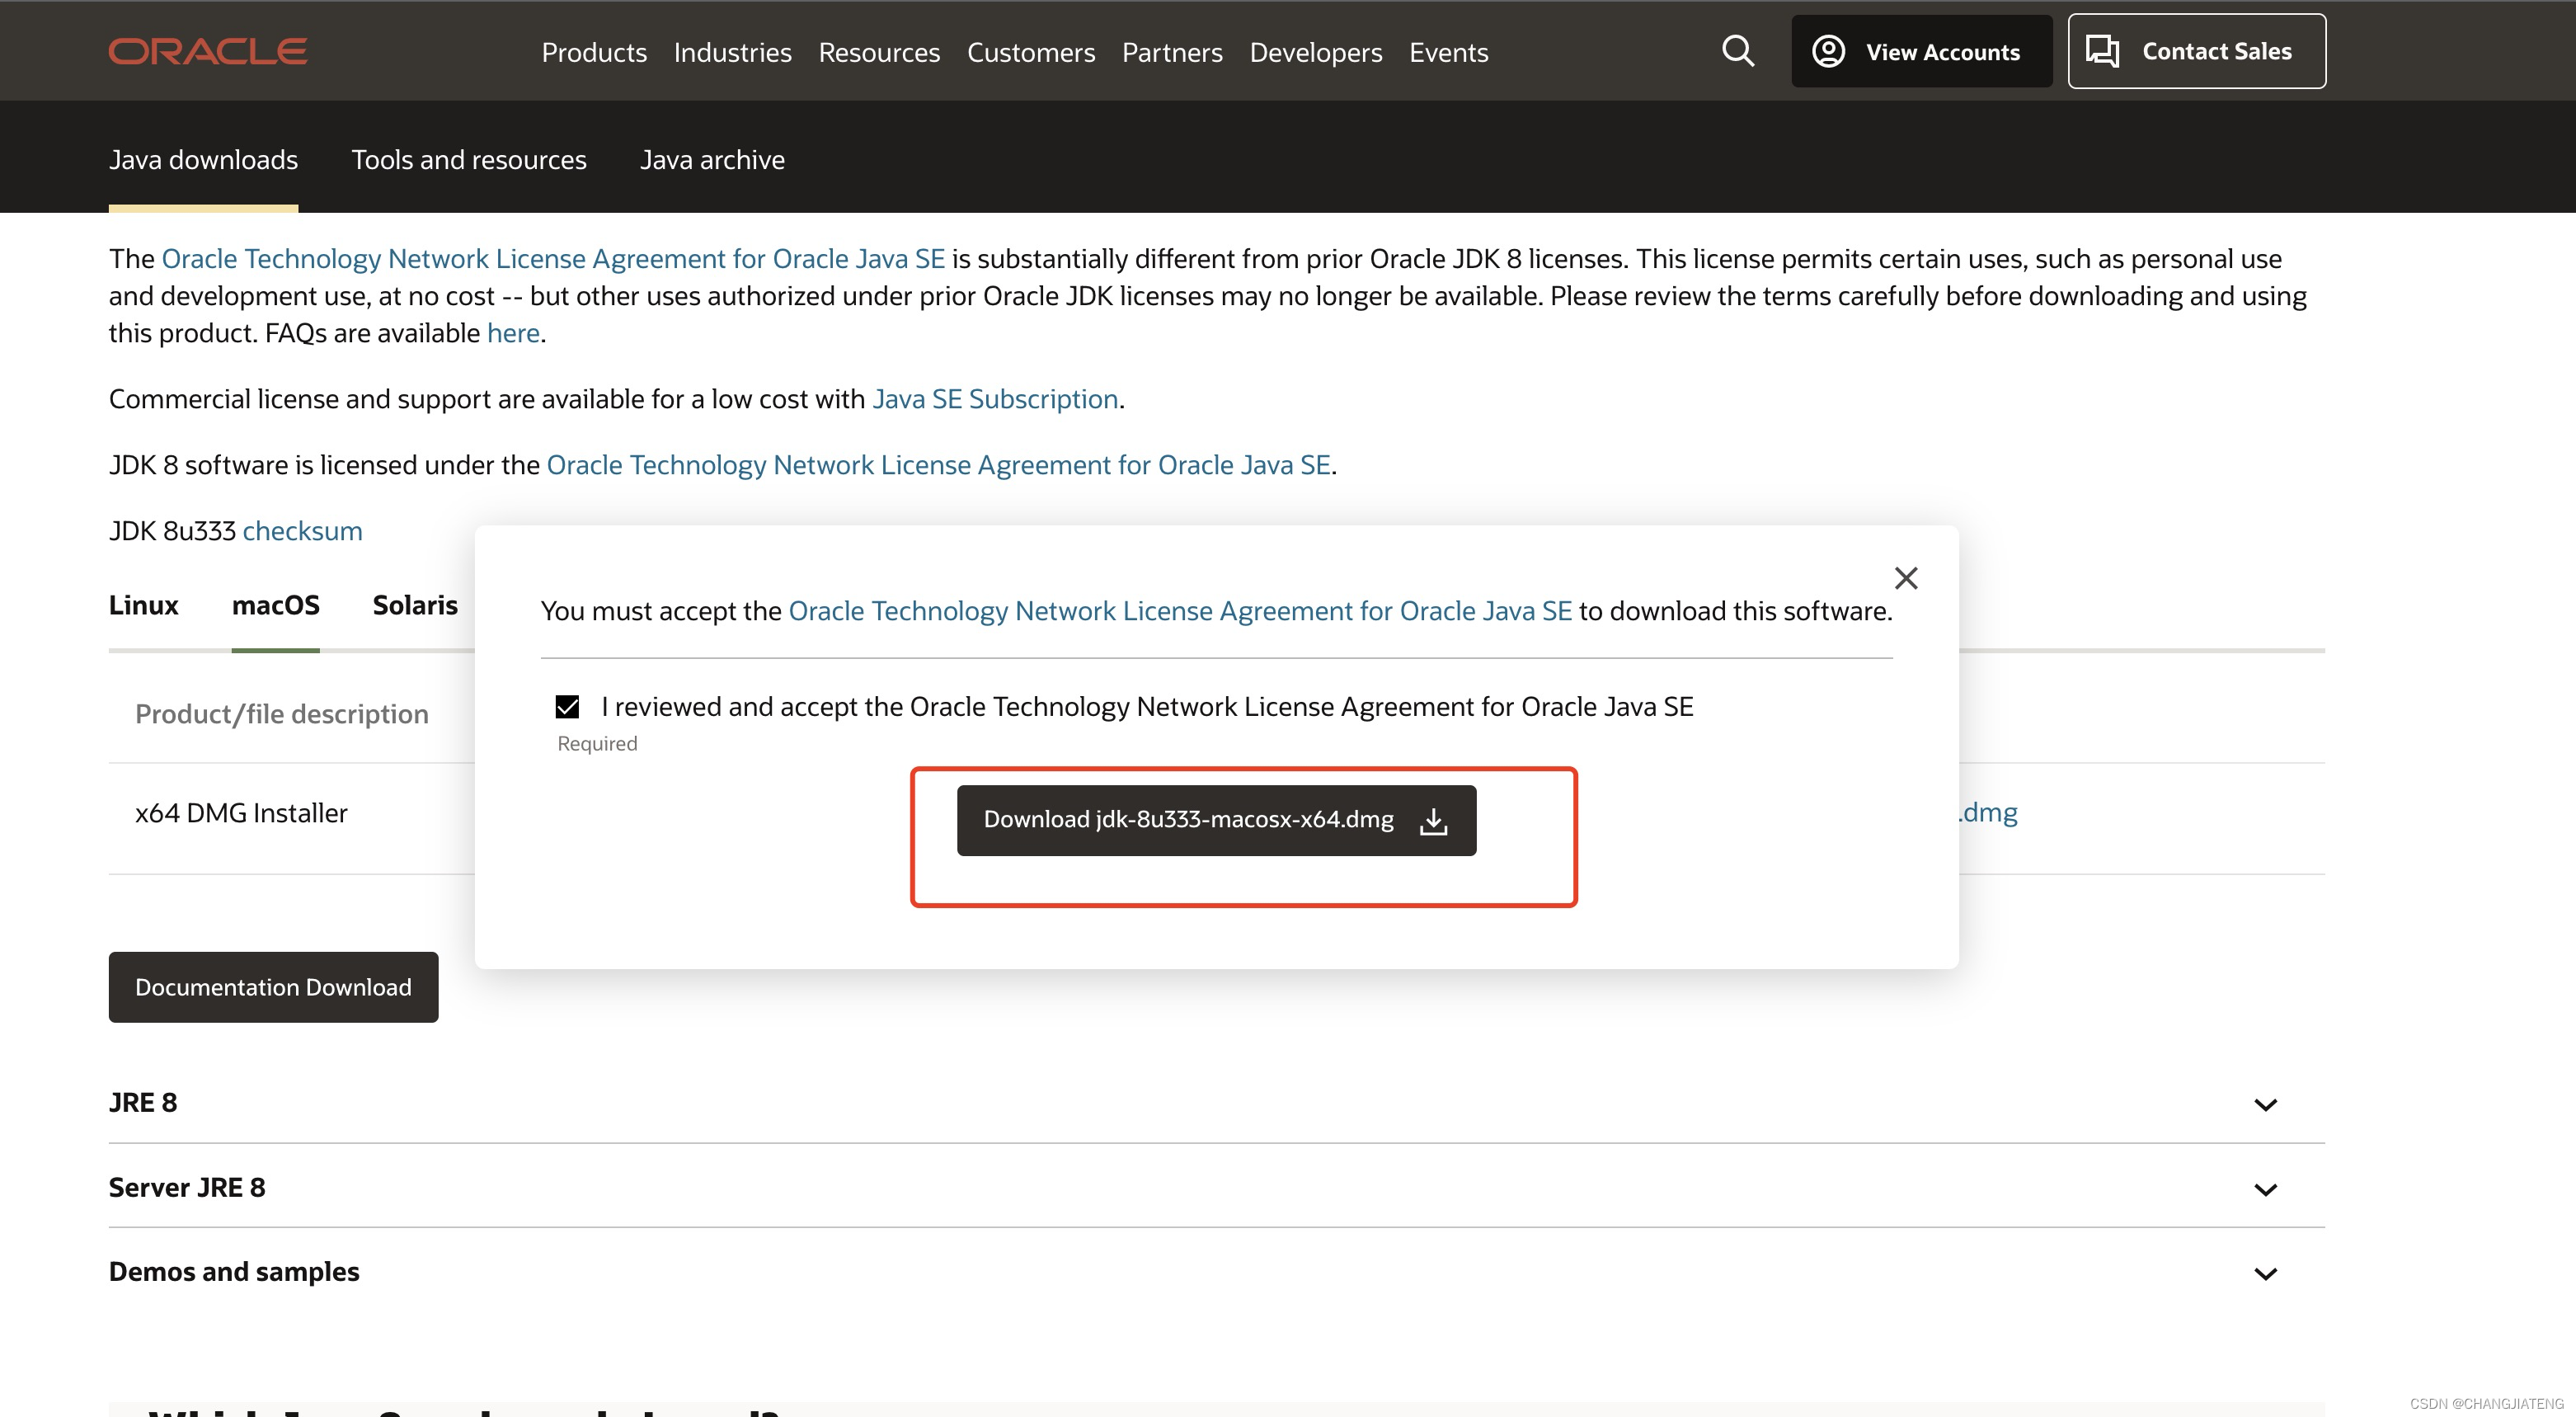Click the 'Product/file description' column header
The width and height of the screenshot is (2576, 1417).
[282, 714]
